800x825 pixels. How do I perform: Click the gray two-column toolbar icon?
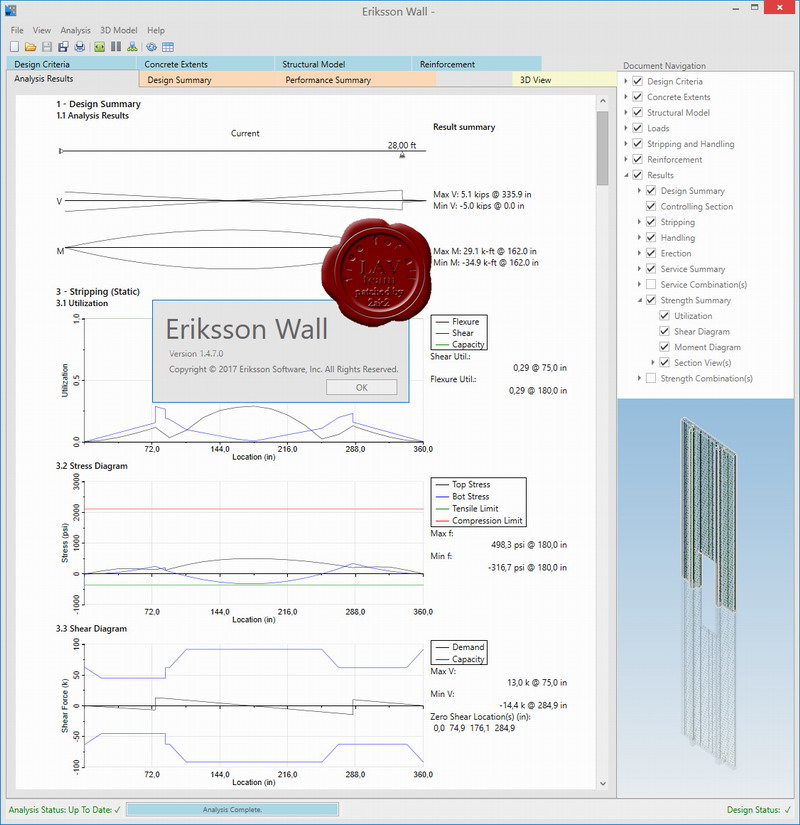tap(116, 47)
